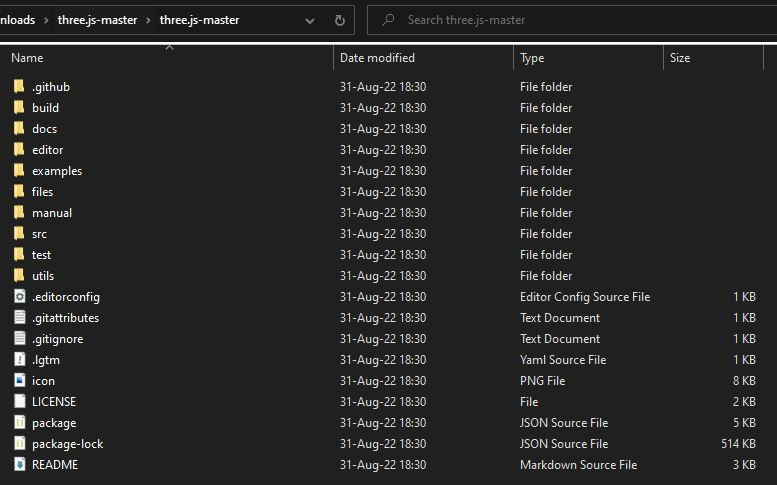
Task: Click the .lgtm yaml file icon
Action: [19, 360]
